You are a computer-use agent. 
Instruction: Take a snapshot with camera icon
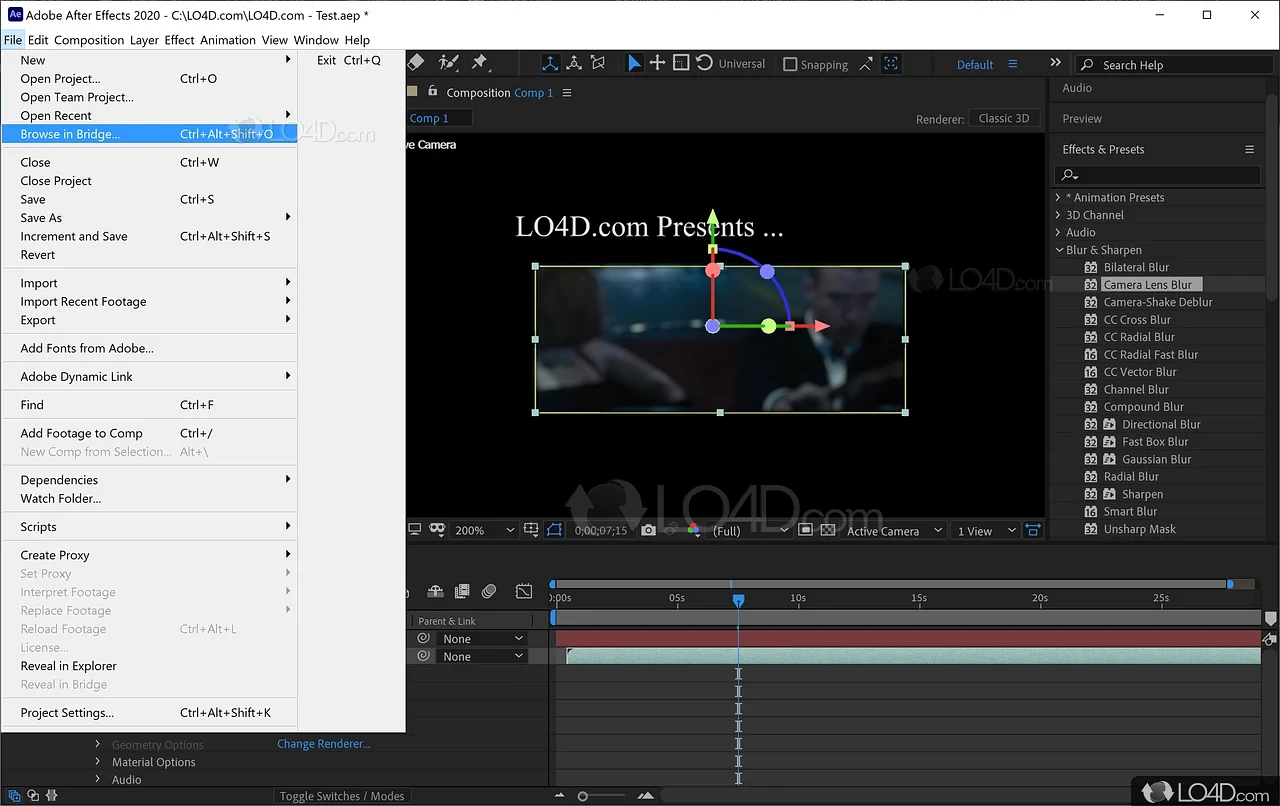click(648, 530)
